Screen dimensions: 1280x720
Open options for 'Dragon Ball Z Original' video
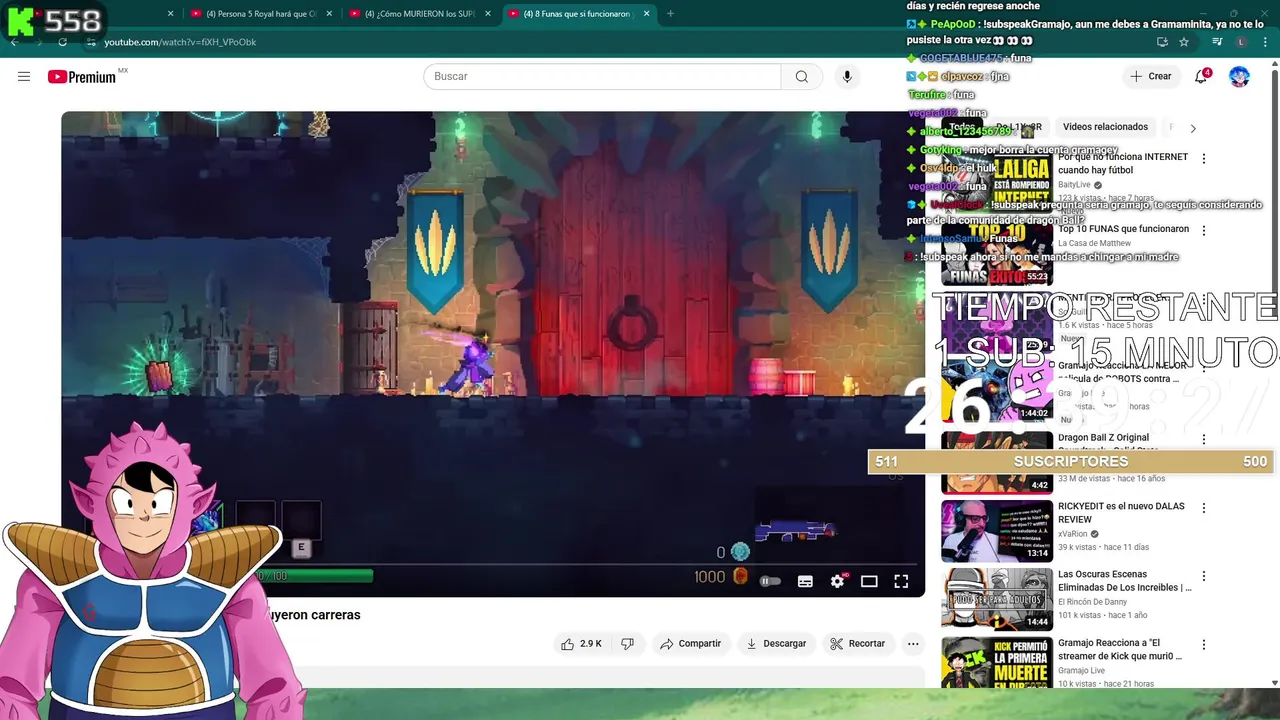[1204, 439]
